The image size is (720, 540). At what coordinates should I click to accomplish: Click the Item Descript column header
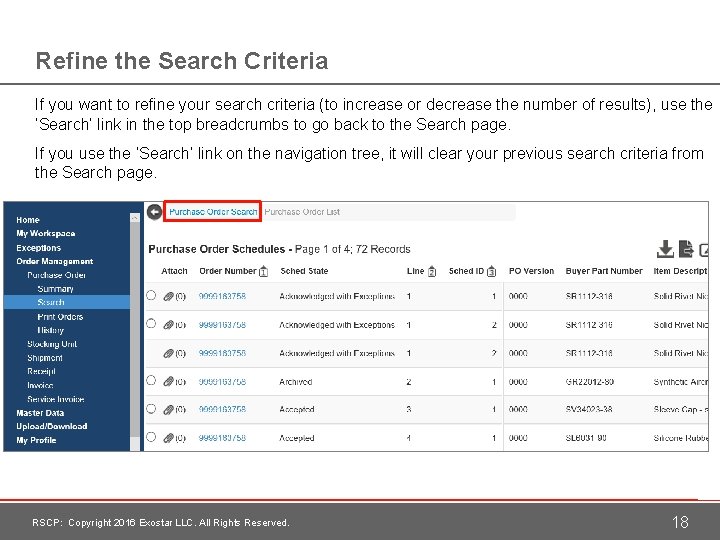click(x=680, y=271)
